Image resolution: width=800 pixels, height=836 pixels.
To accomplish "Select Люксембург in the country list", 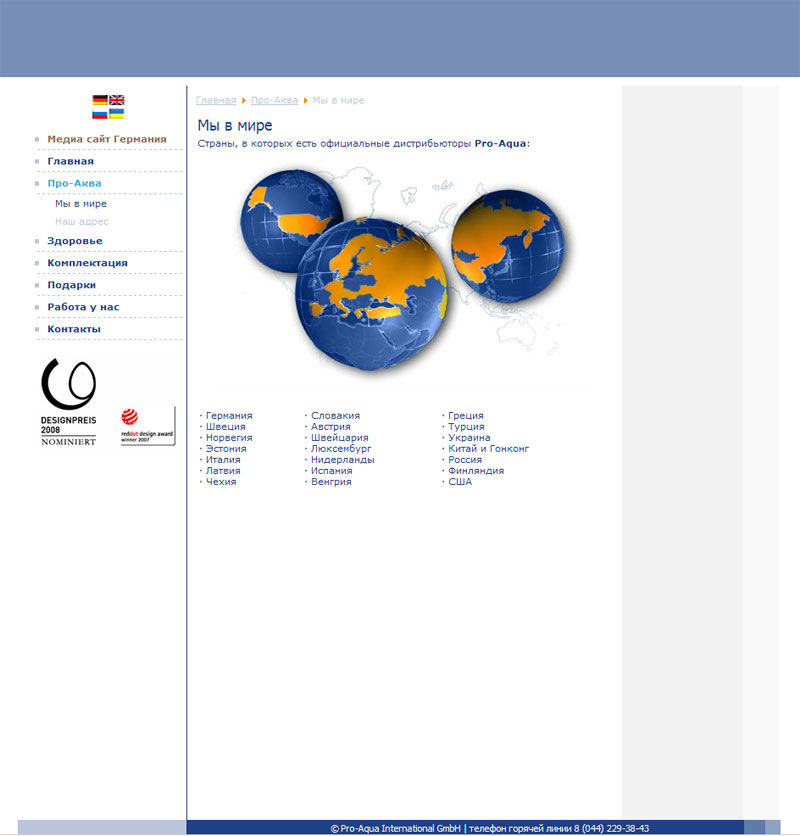I will (341, 449).
